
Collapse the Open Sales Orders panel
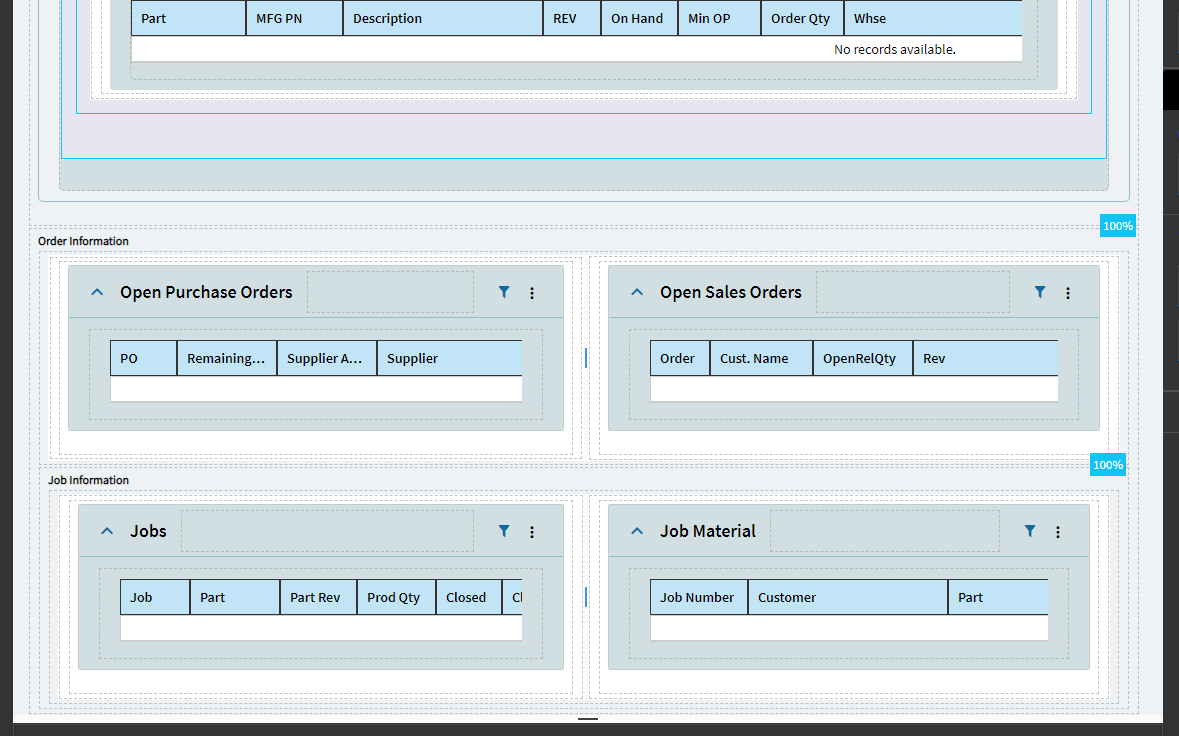637,292
